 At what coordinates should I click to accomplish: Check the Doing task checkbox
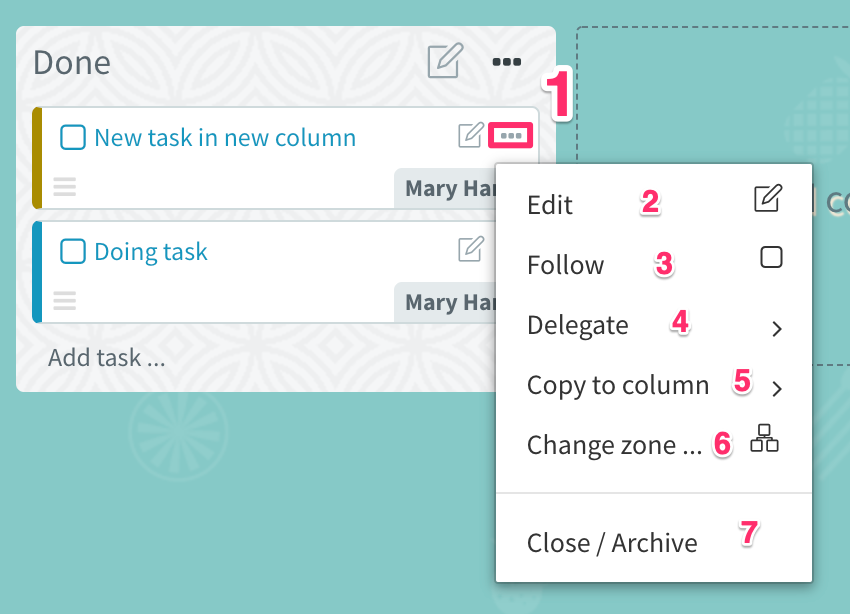[x=73, y=251]
